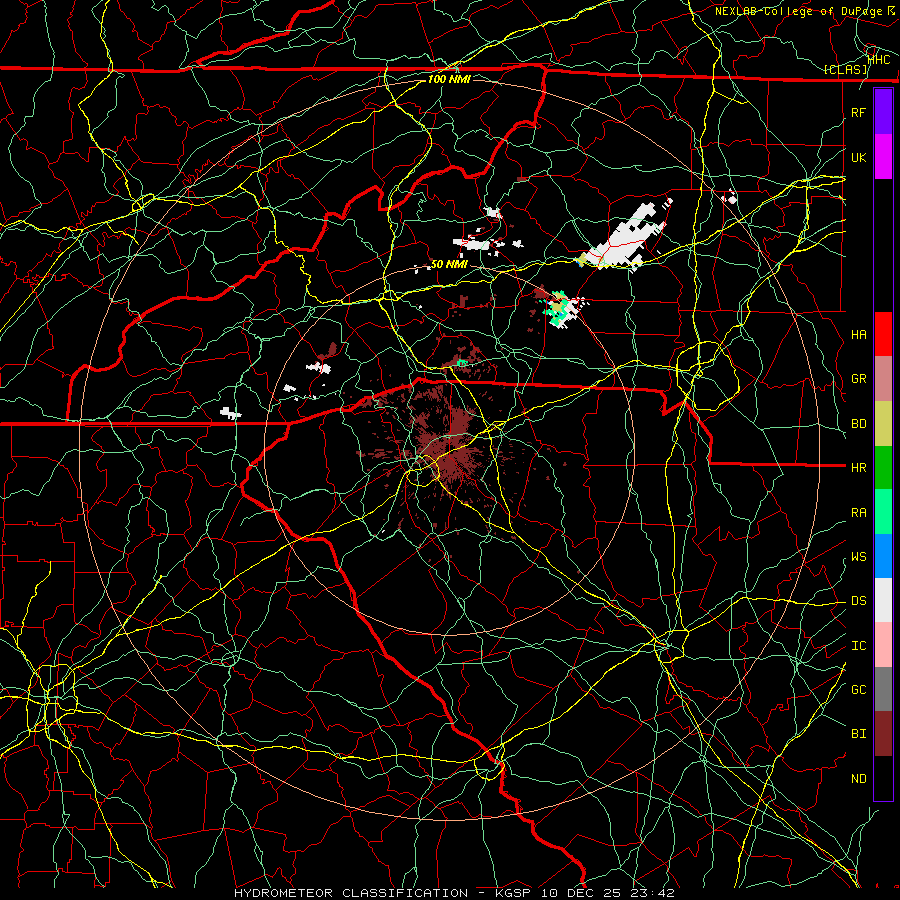Click the 'ND' legend label
The image size is (900, 900).
point(859,778)
